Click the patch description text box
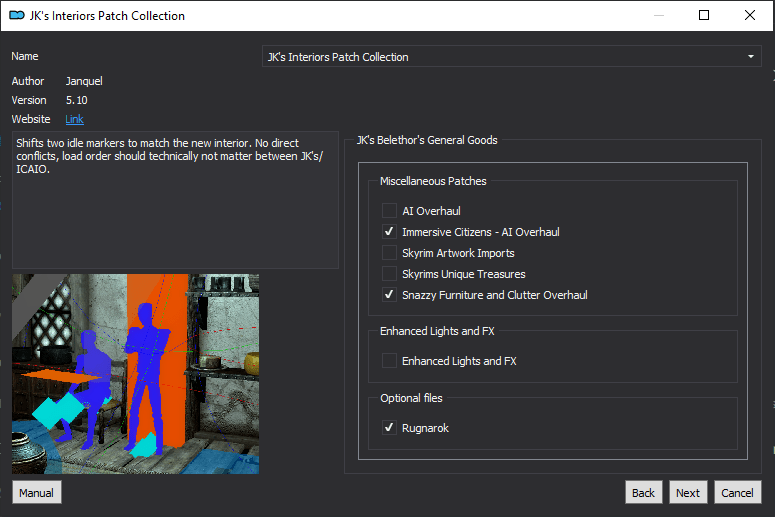The image size is (775, 517). click(175, 200)
